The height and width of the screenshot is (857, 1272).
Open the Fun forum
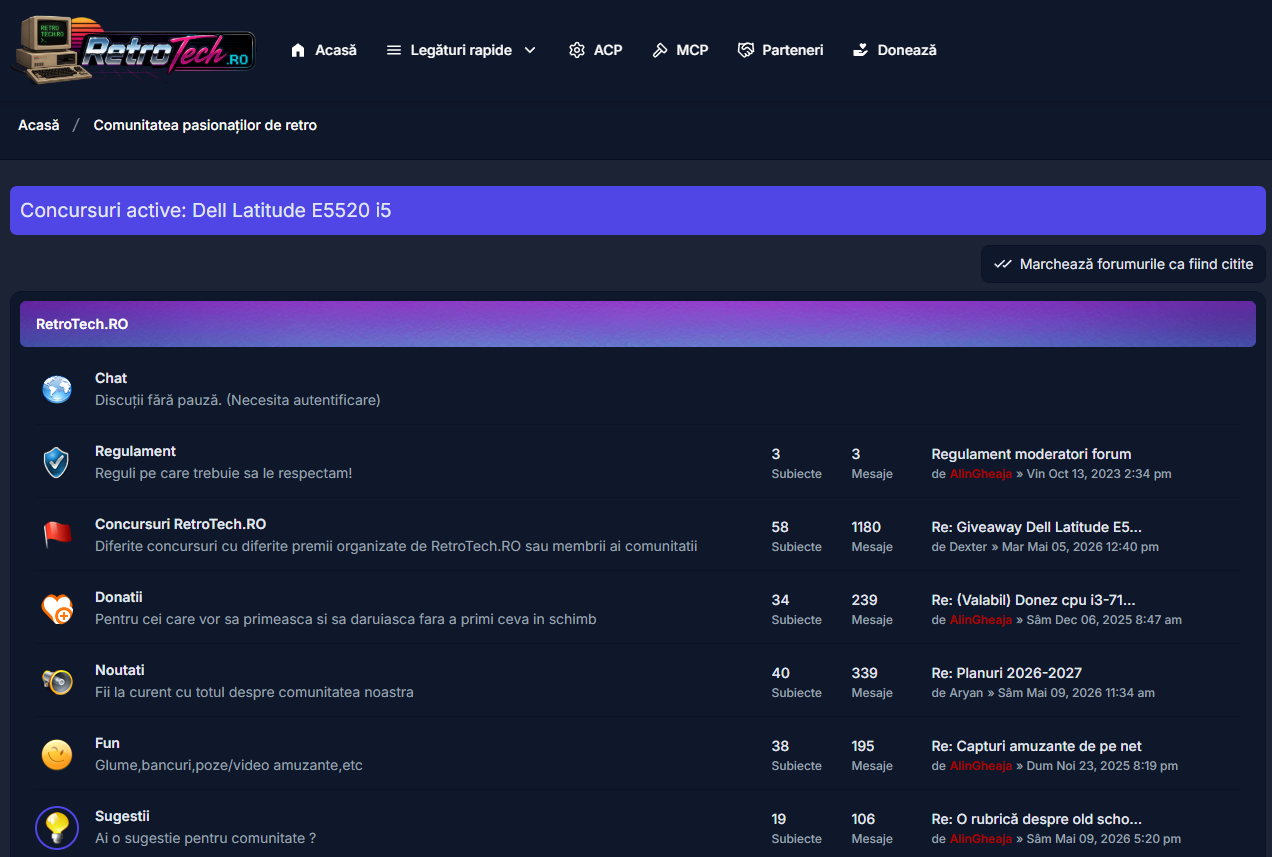pyautogui.click(x=107, y=743)
